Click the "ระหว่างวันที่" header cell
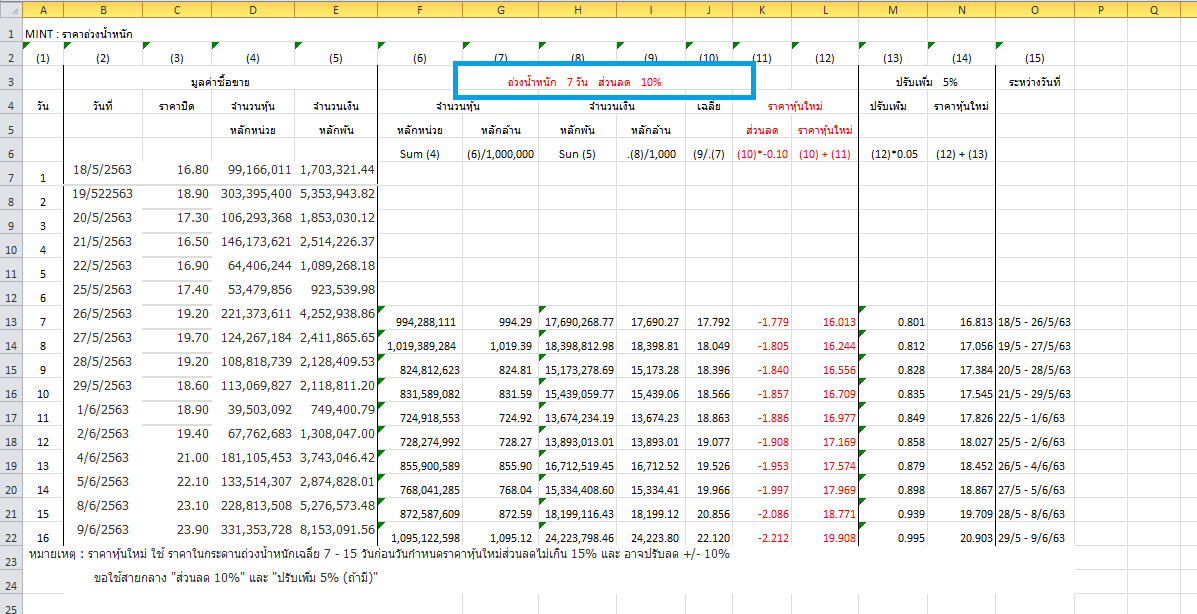The image size is (1197, 614). (x=1034, y=81)
